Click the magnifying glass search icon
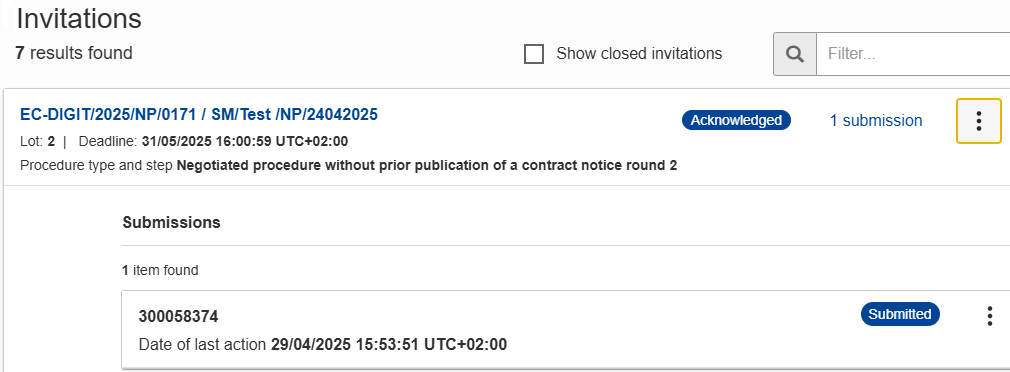1010x372 pixels. (x=795, y=54)
